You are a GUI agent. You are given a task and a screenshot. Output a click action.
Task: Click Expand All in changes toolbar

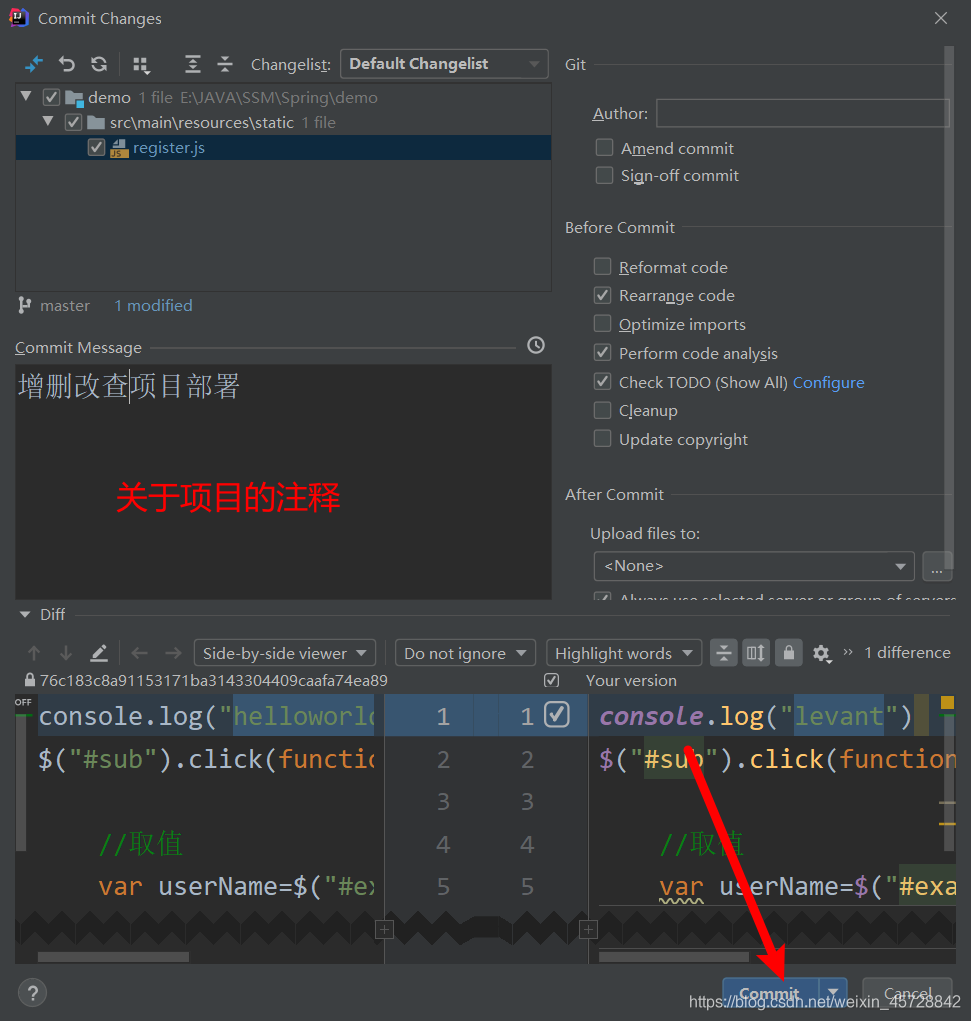coord(192,64)
